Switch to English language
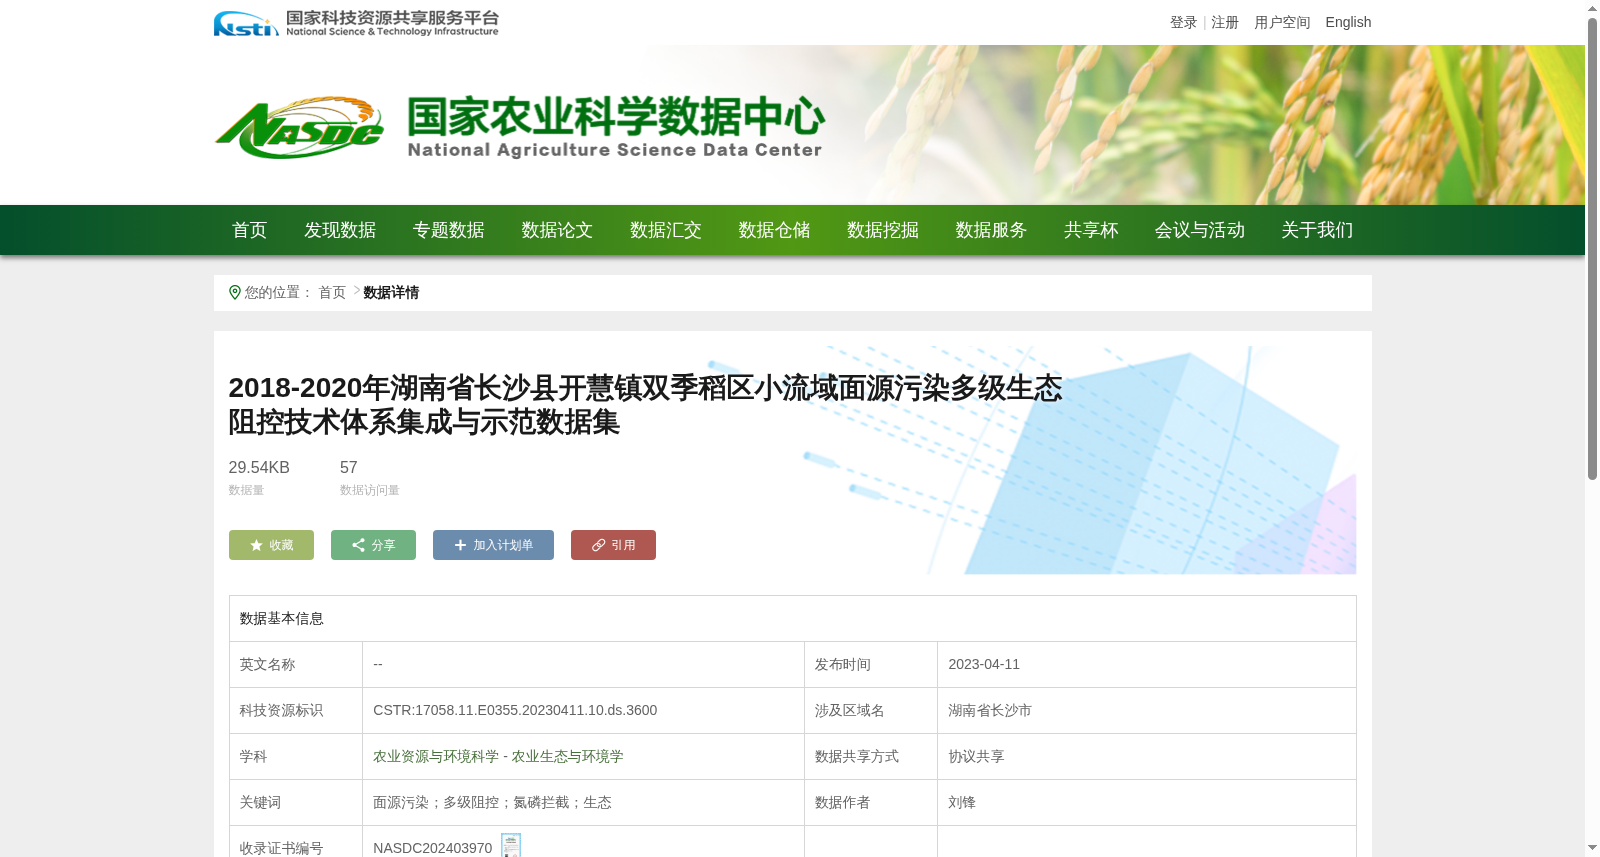 (1348, 22)
